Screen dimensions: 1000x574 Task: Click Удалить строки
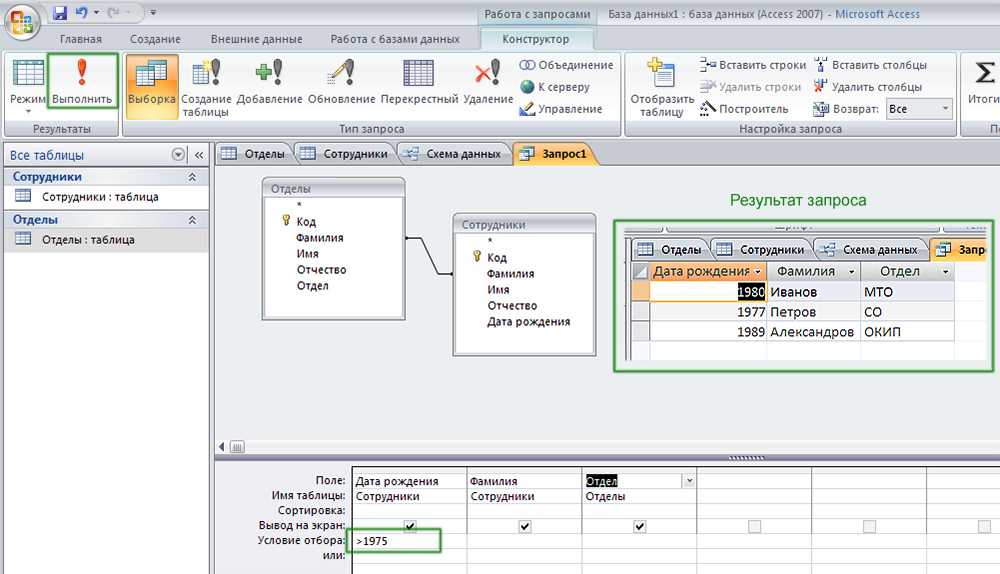[x=750, y=87]
